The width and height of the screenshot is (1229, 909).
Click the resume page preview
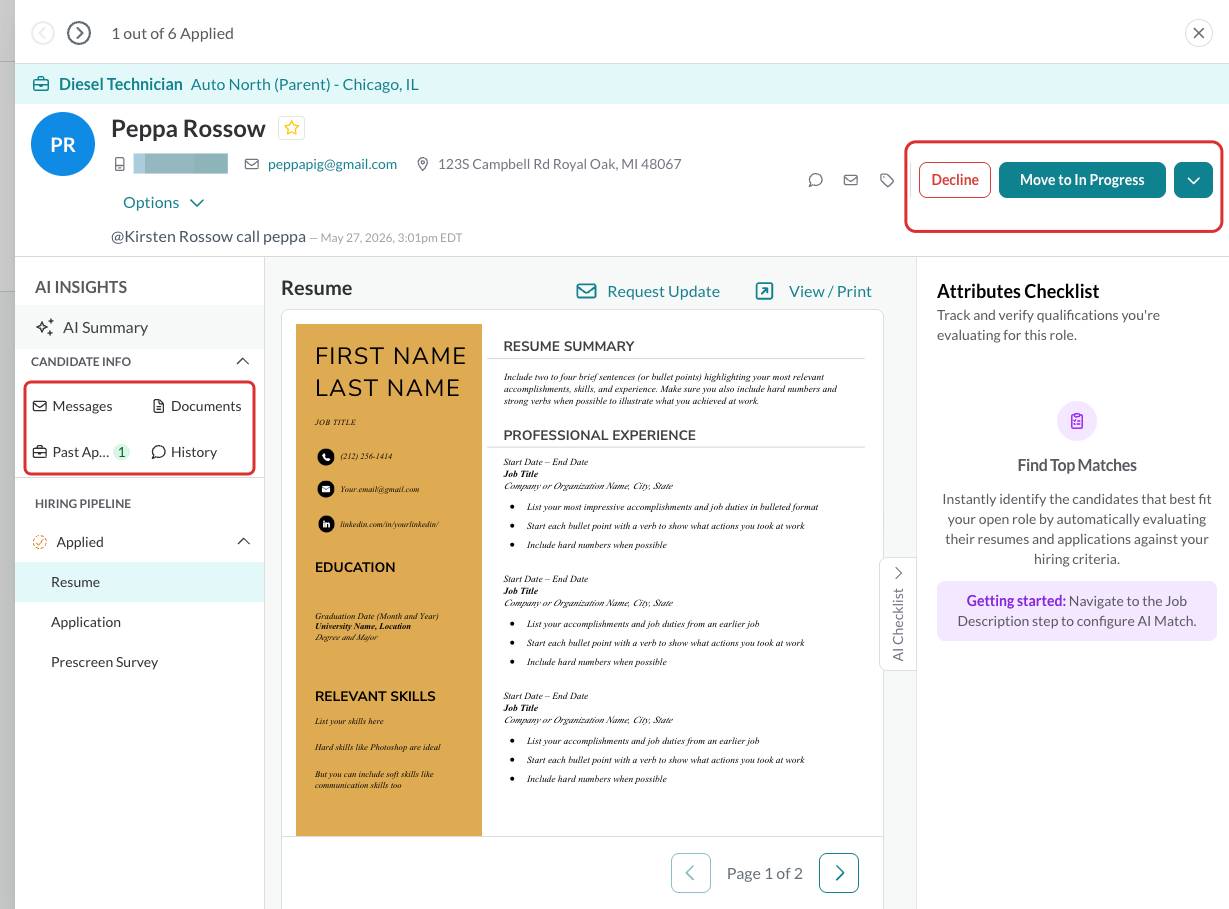coord(582,580)
